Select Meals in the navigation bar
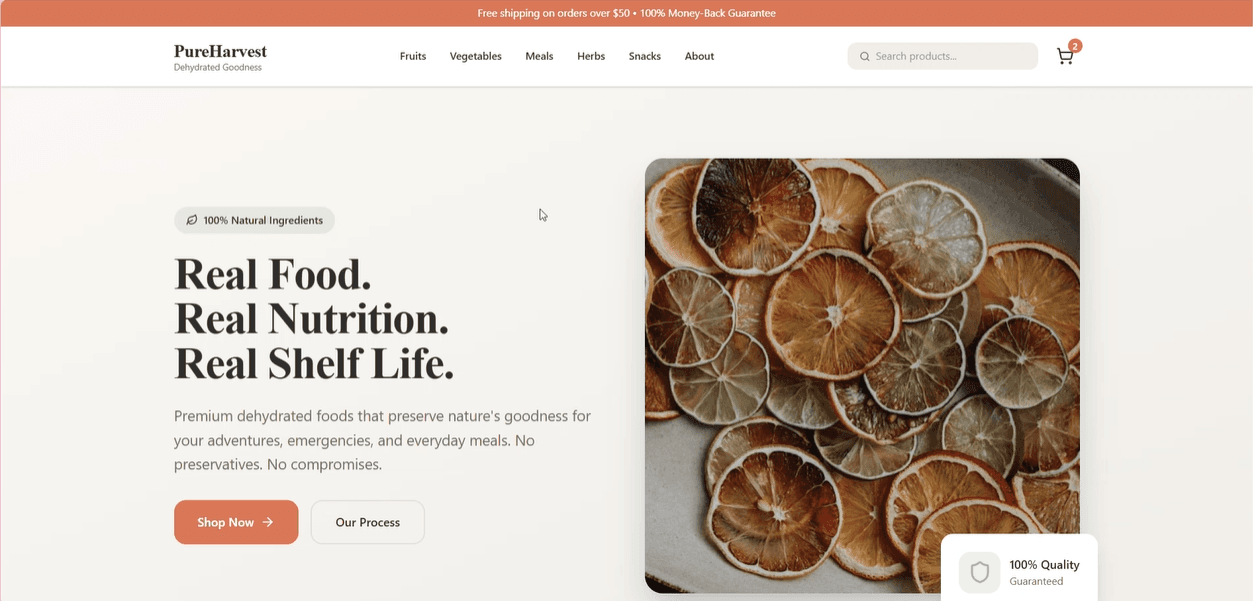Screen dimensions: 1253x601 [539, 56]
